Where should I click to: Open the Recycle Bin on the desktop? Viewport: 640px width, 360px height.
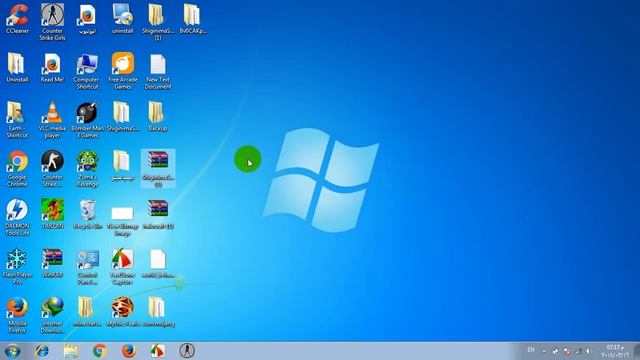pos(87,213)
